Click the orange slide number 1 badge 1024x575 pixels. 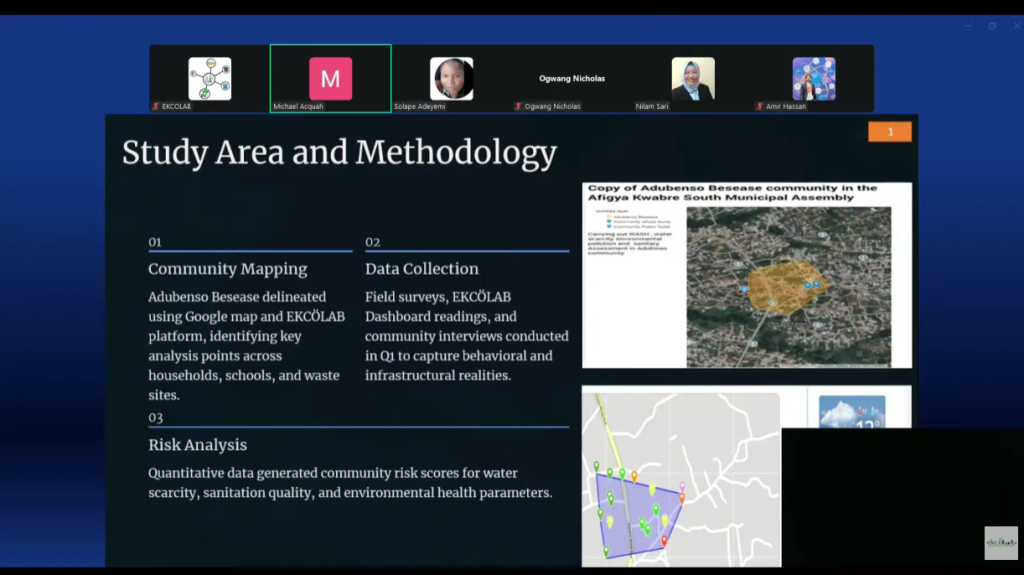tap(889, 132)
